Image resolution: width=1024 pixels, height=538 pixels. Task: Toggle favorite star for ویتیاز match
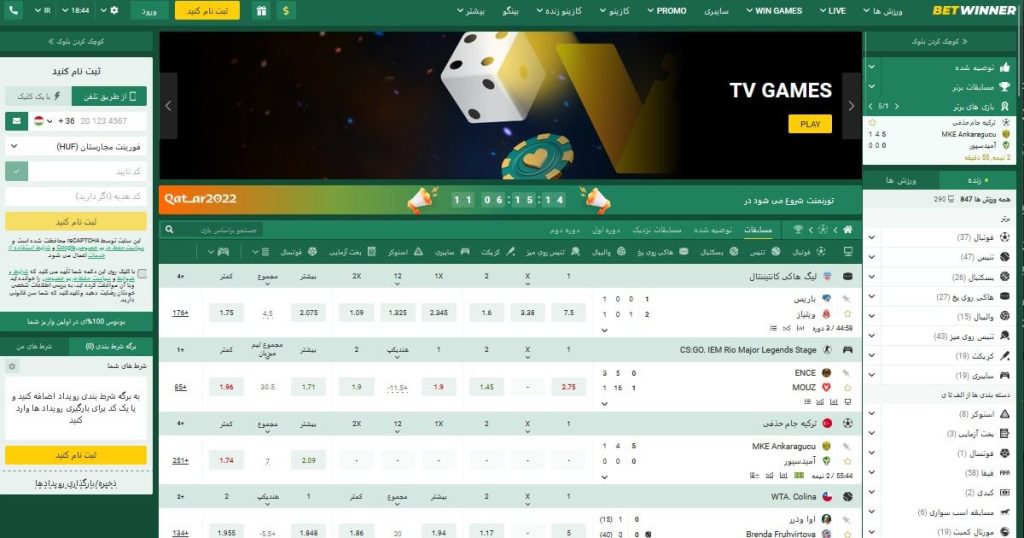pyautogui.click(x=848, y=314)
